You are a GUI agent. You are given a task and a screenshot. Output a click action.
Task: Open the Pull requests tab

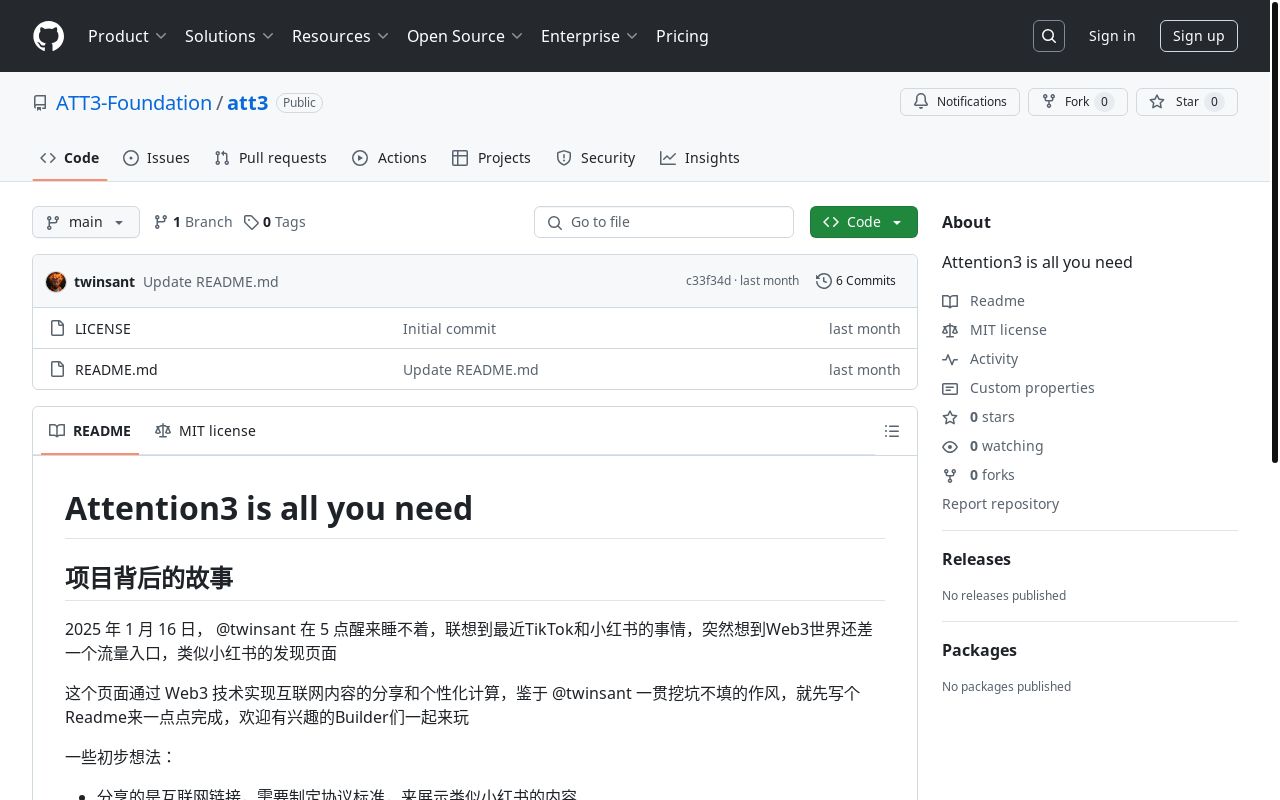270,158
